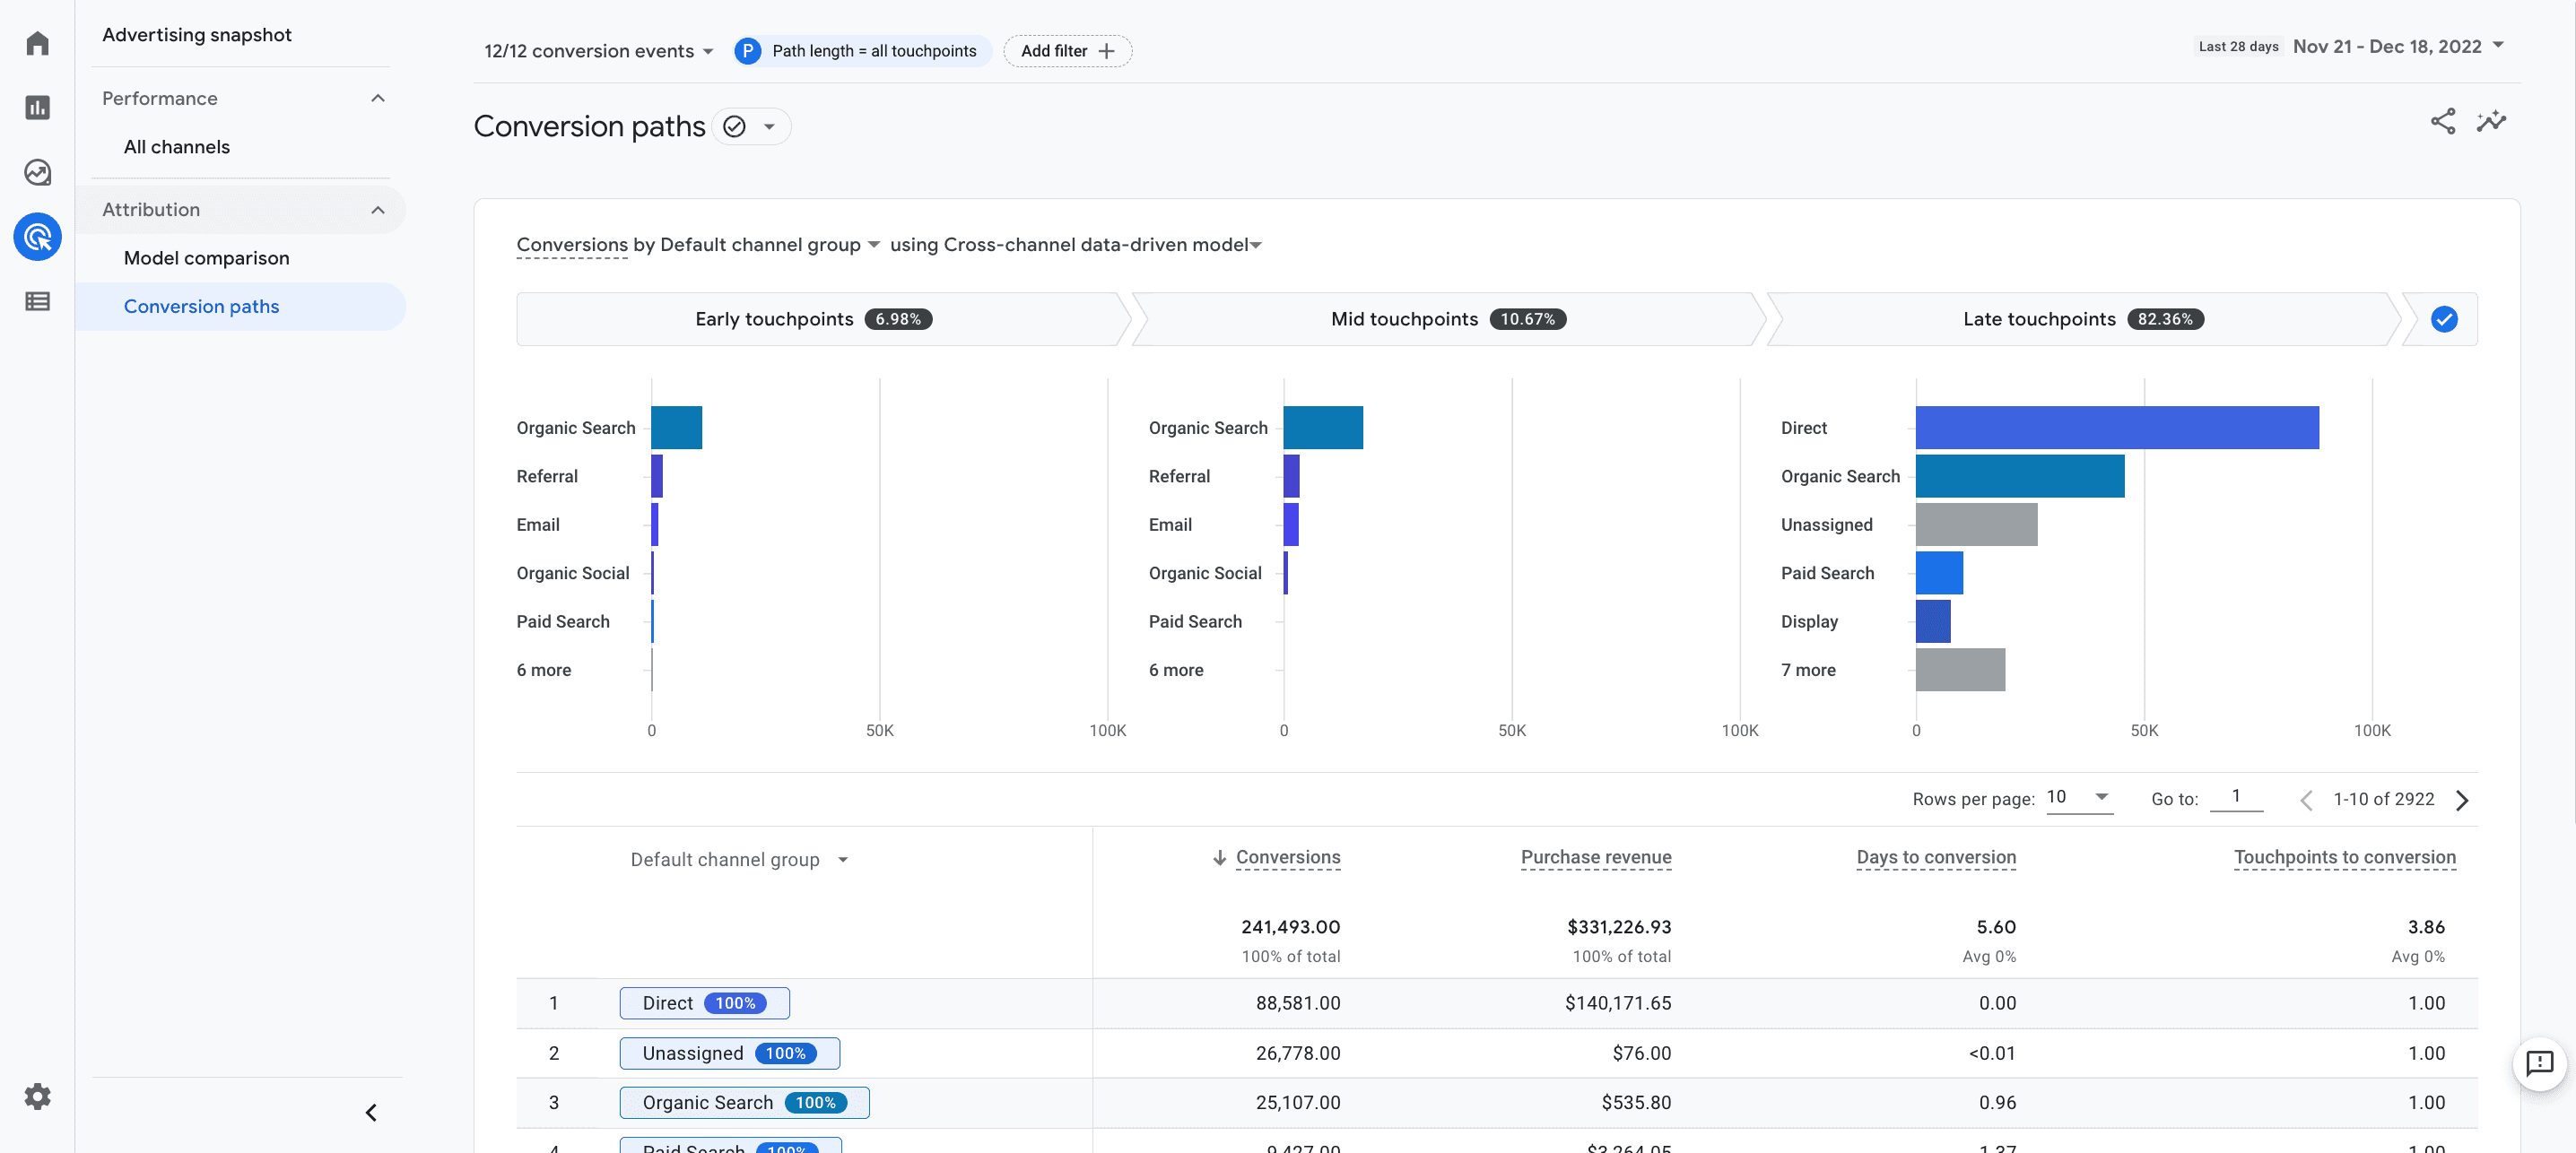Open the Admin settings gear
This screenshot has height=1153, width=2576.
coord(37,1096)
